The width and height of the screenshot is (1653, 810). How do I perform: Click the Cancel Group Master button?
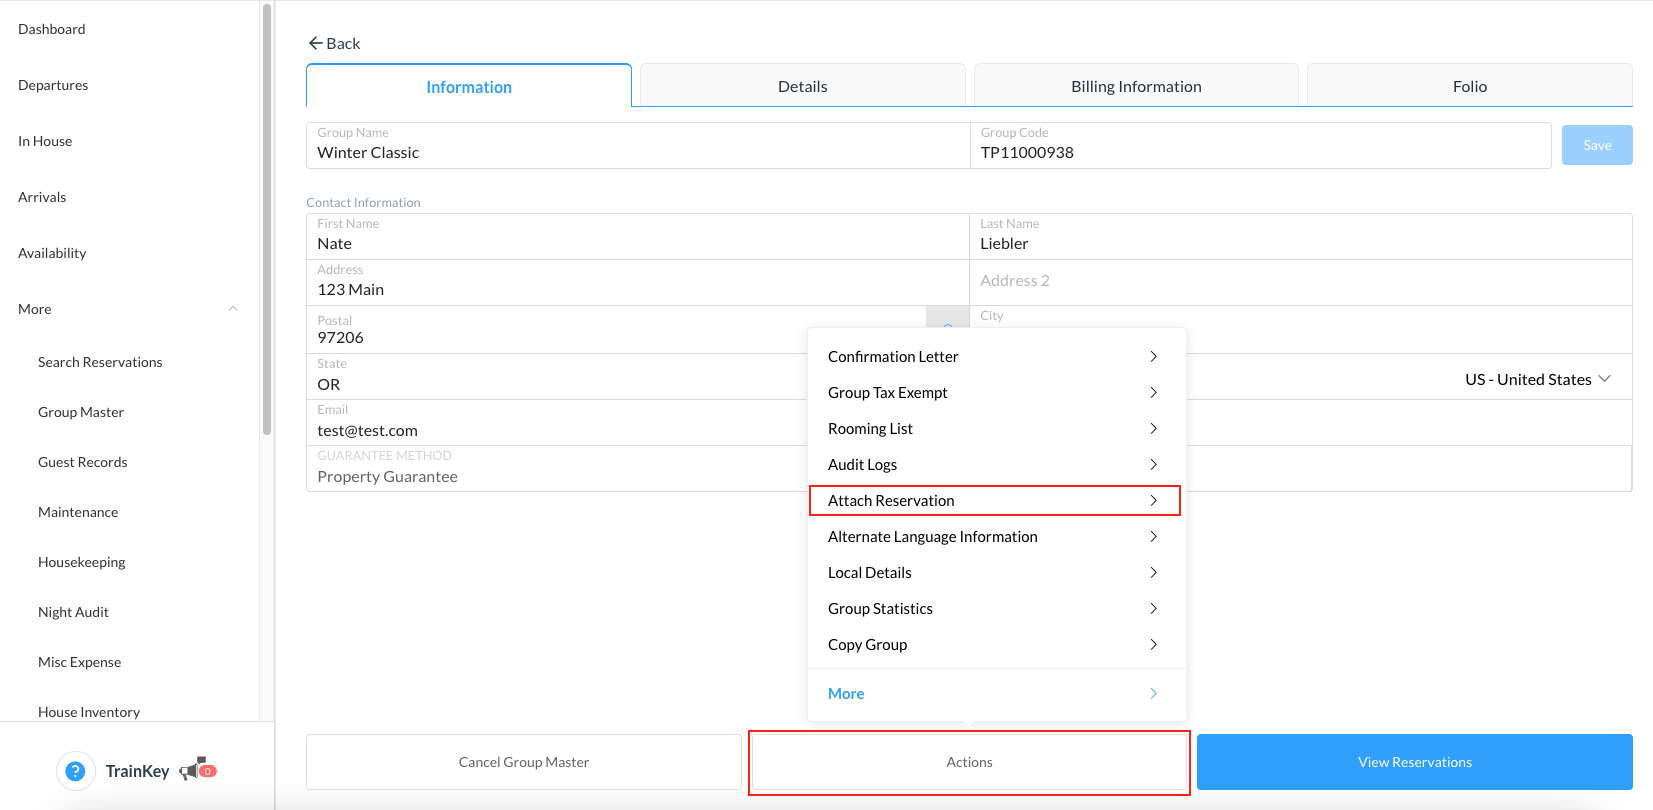[x=523, y=762]
